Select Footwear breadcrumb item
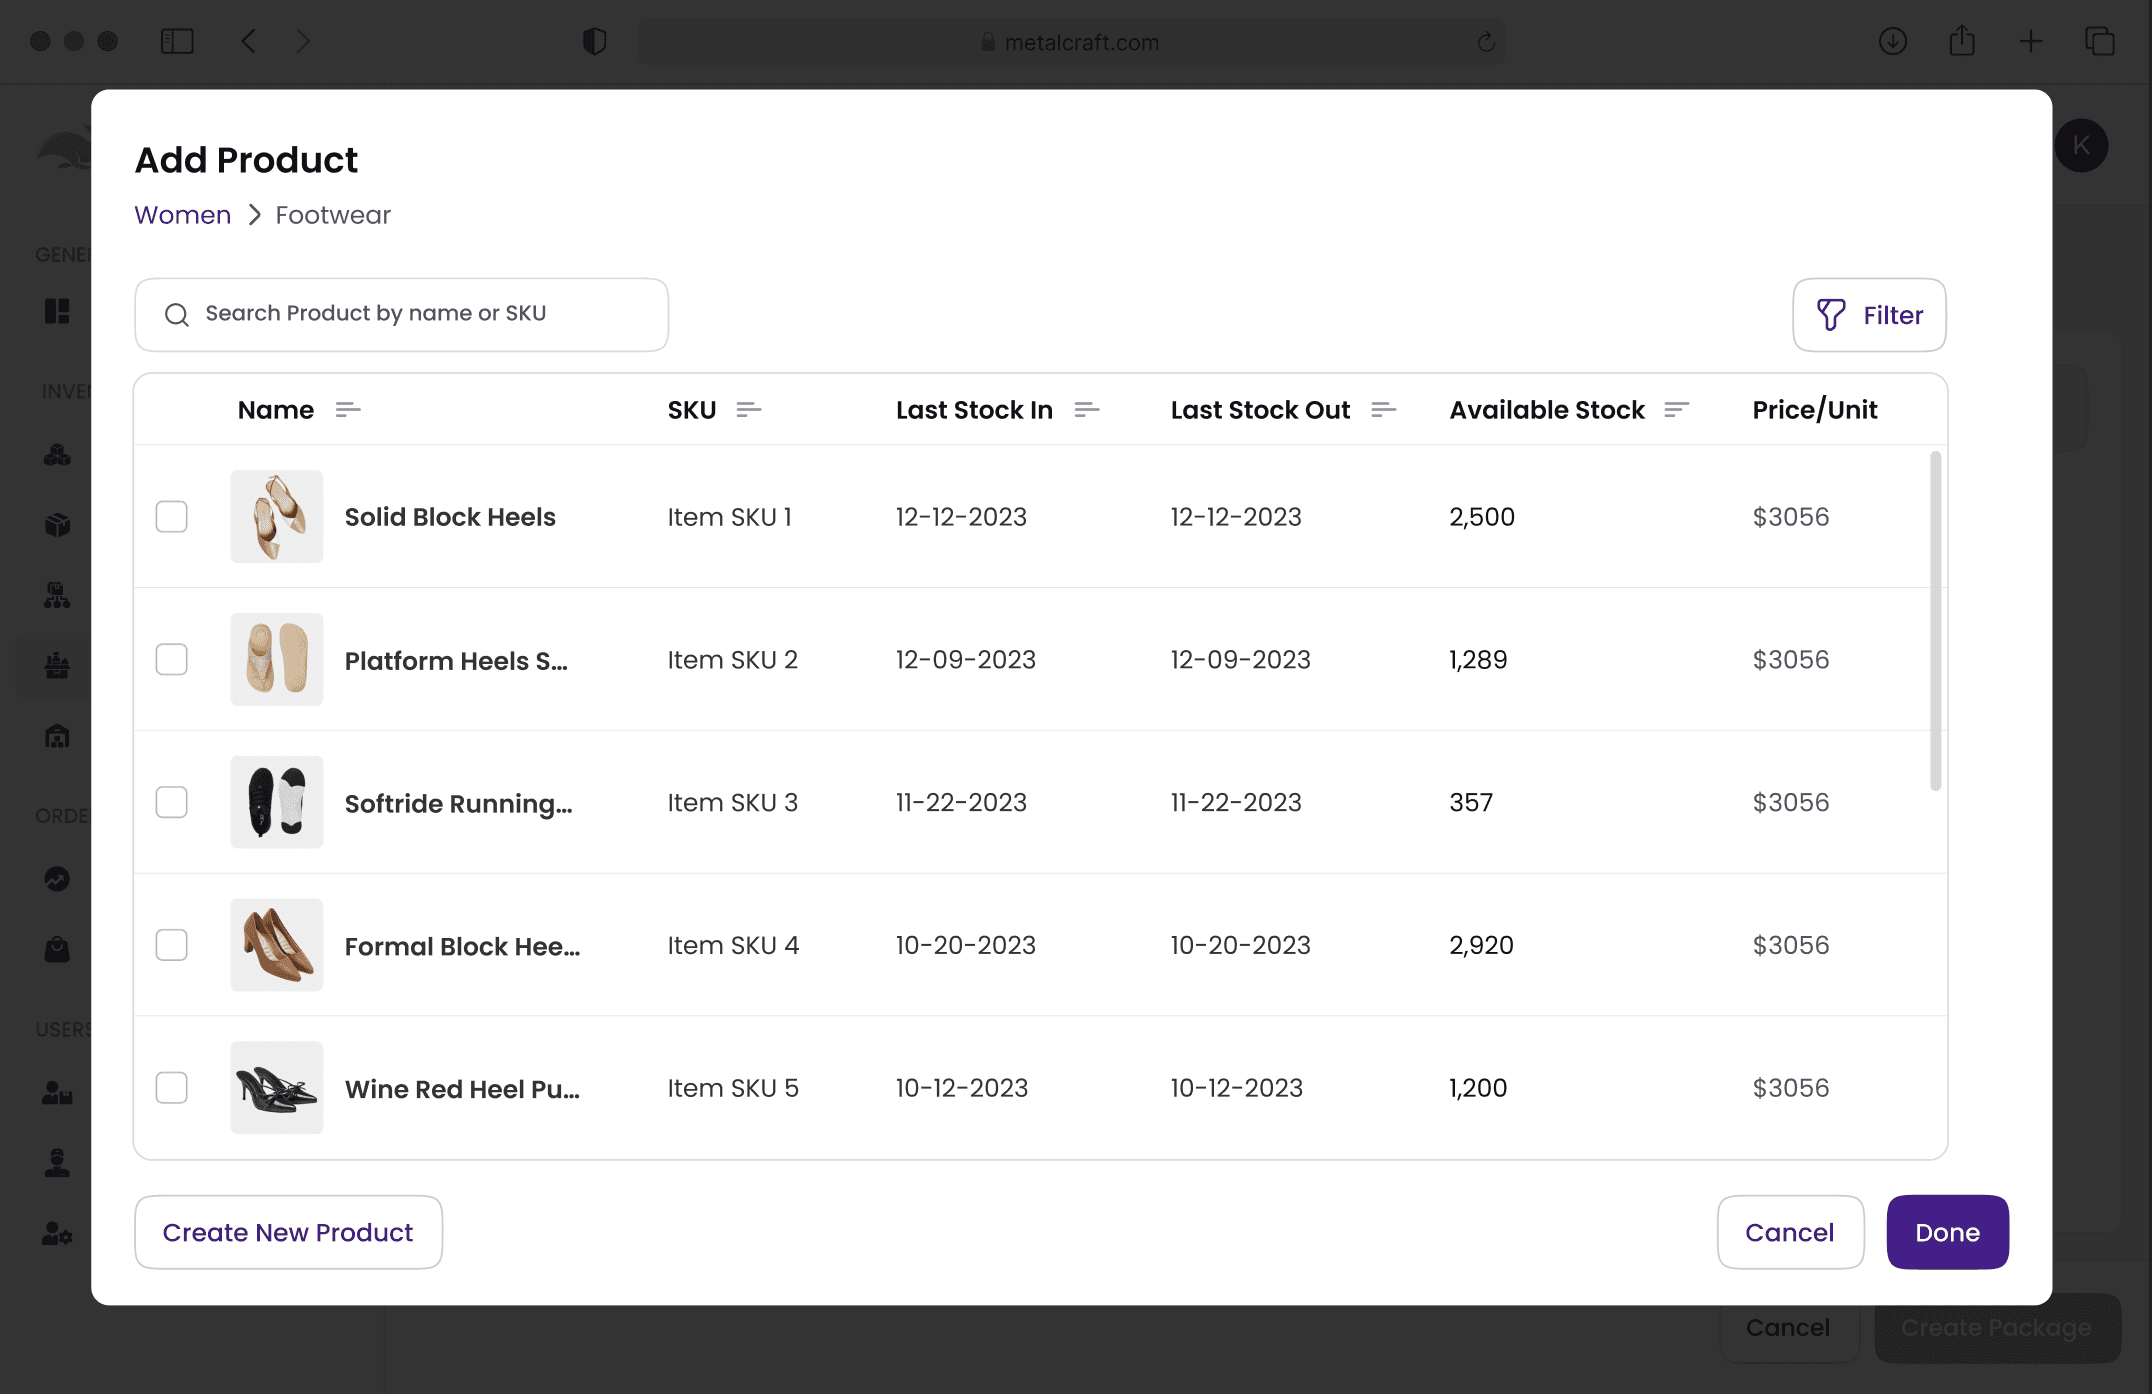The image size is (2152, 1394). (333, 215)
